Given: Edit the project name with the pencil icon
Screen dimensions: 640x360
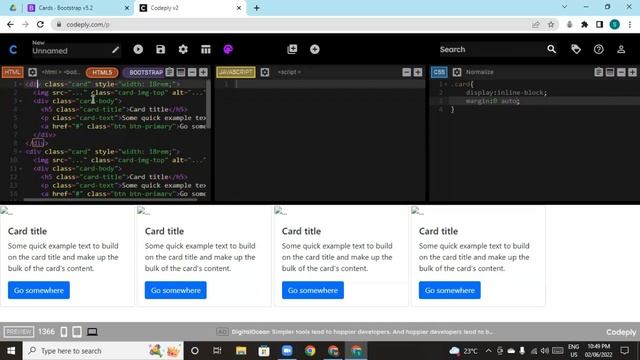Looking at the screenshot, I should (x=116, y=50).
